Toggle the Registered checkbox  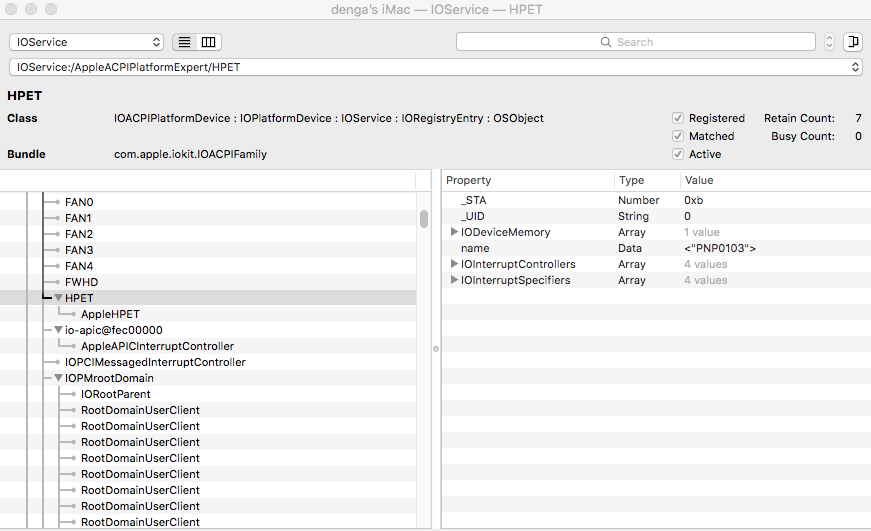click(678, 118)
